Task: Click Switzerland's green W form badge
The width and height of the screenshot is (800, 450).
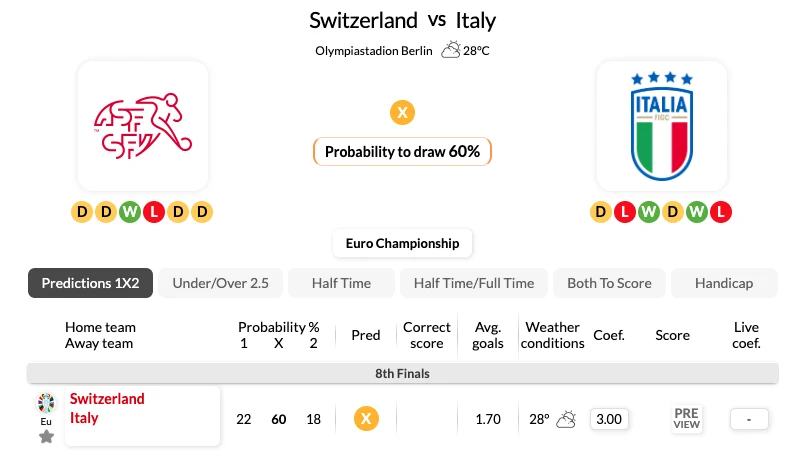Action: pyautogui.click(x=130, y=212)
